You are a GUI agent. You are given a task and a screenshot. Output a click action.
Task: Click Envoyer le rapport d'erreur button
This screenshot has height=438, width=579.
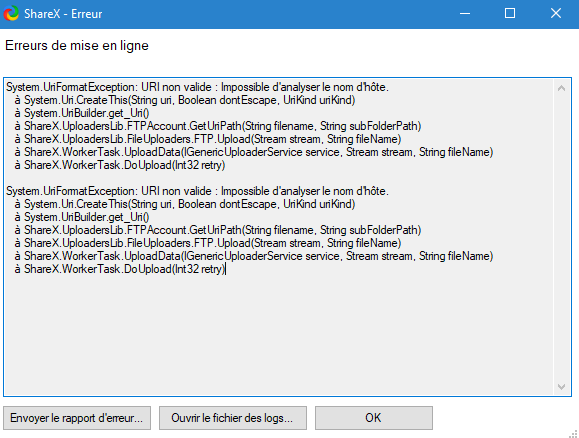coord(77,418)
